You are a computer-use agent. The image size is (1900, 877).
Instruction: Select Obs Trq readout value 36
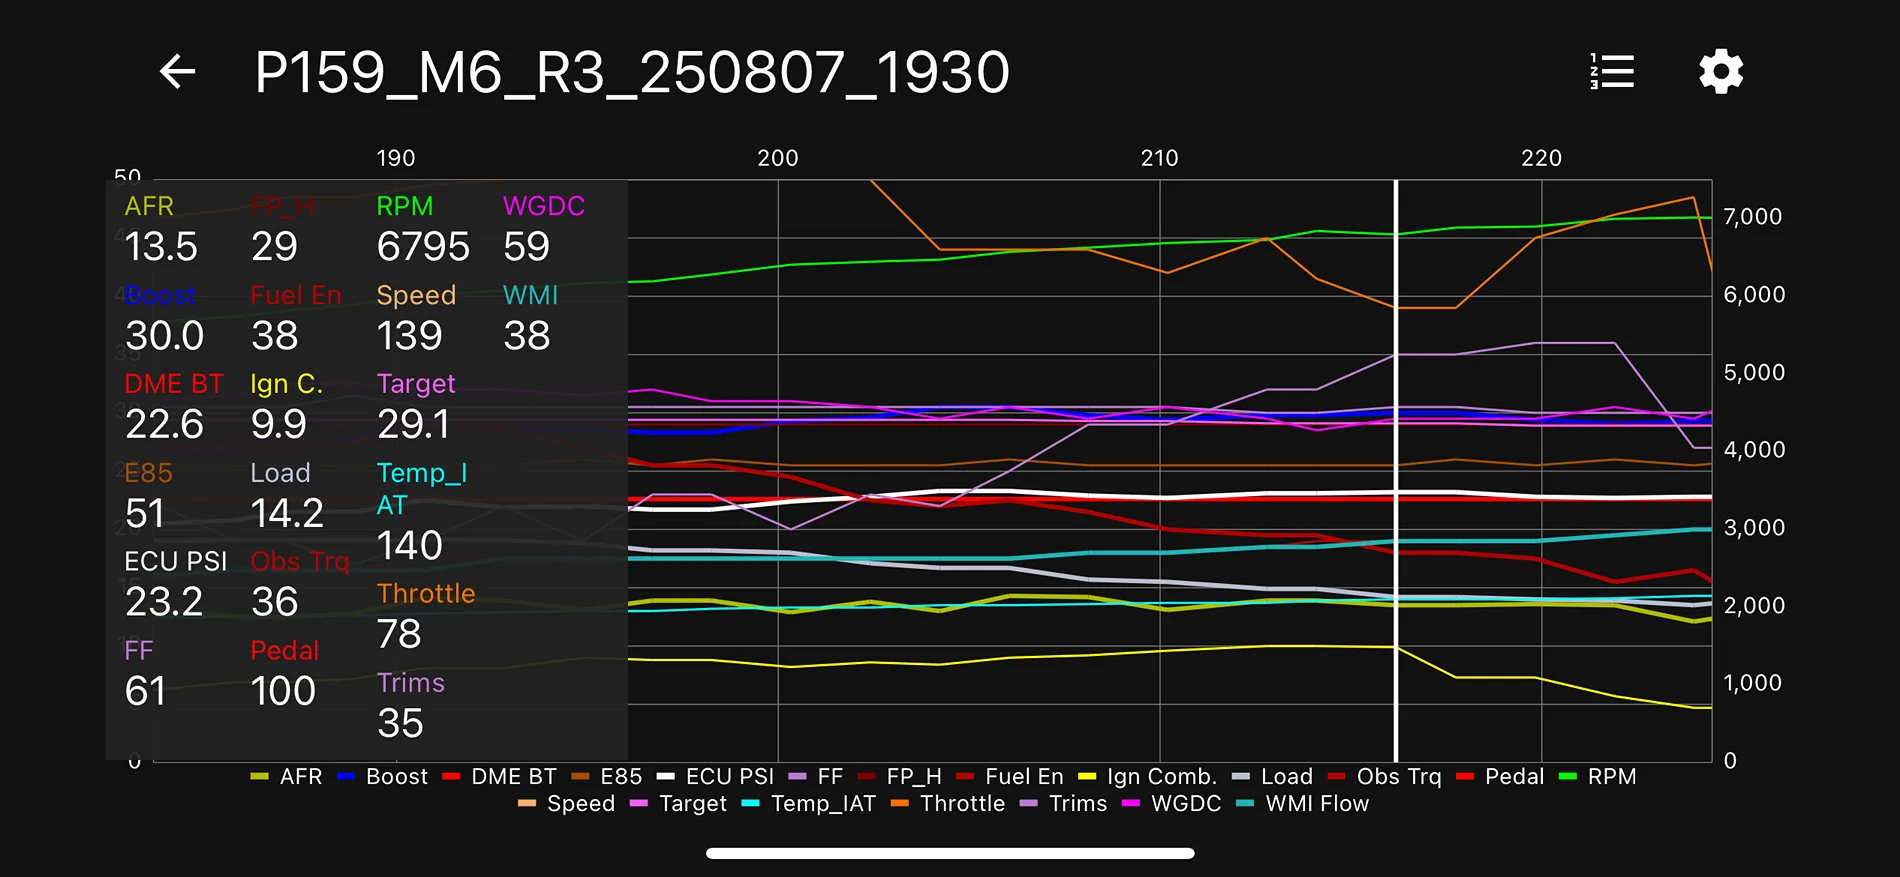[274, 602]
